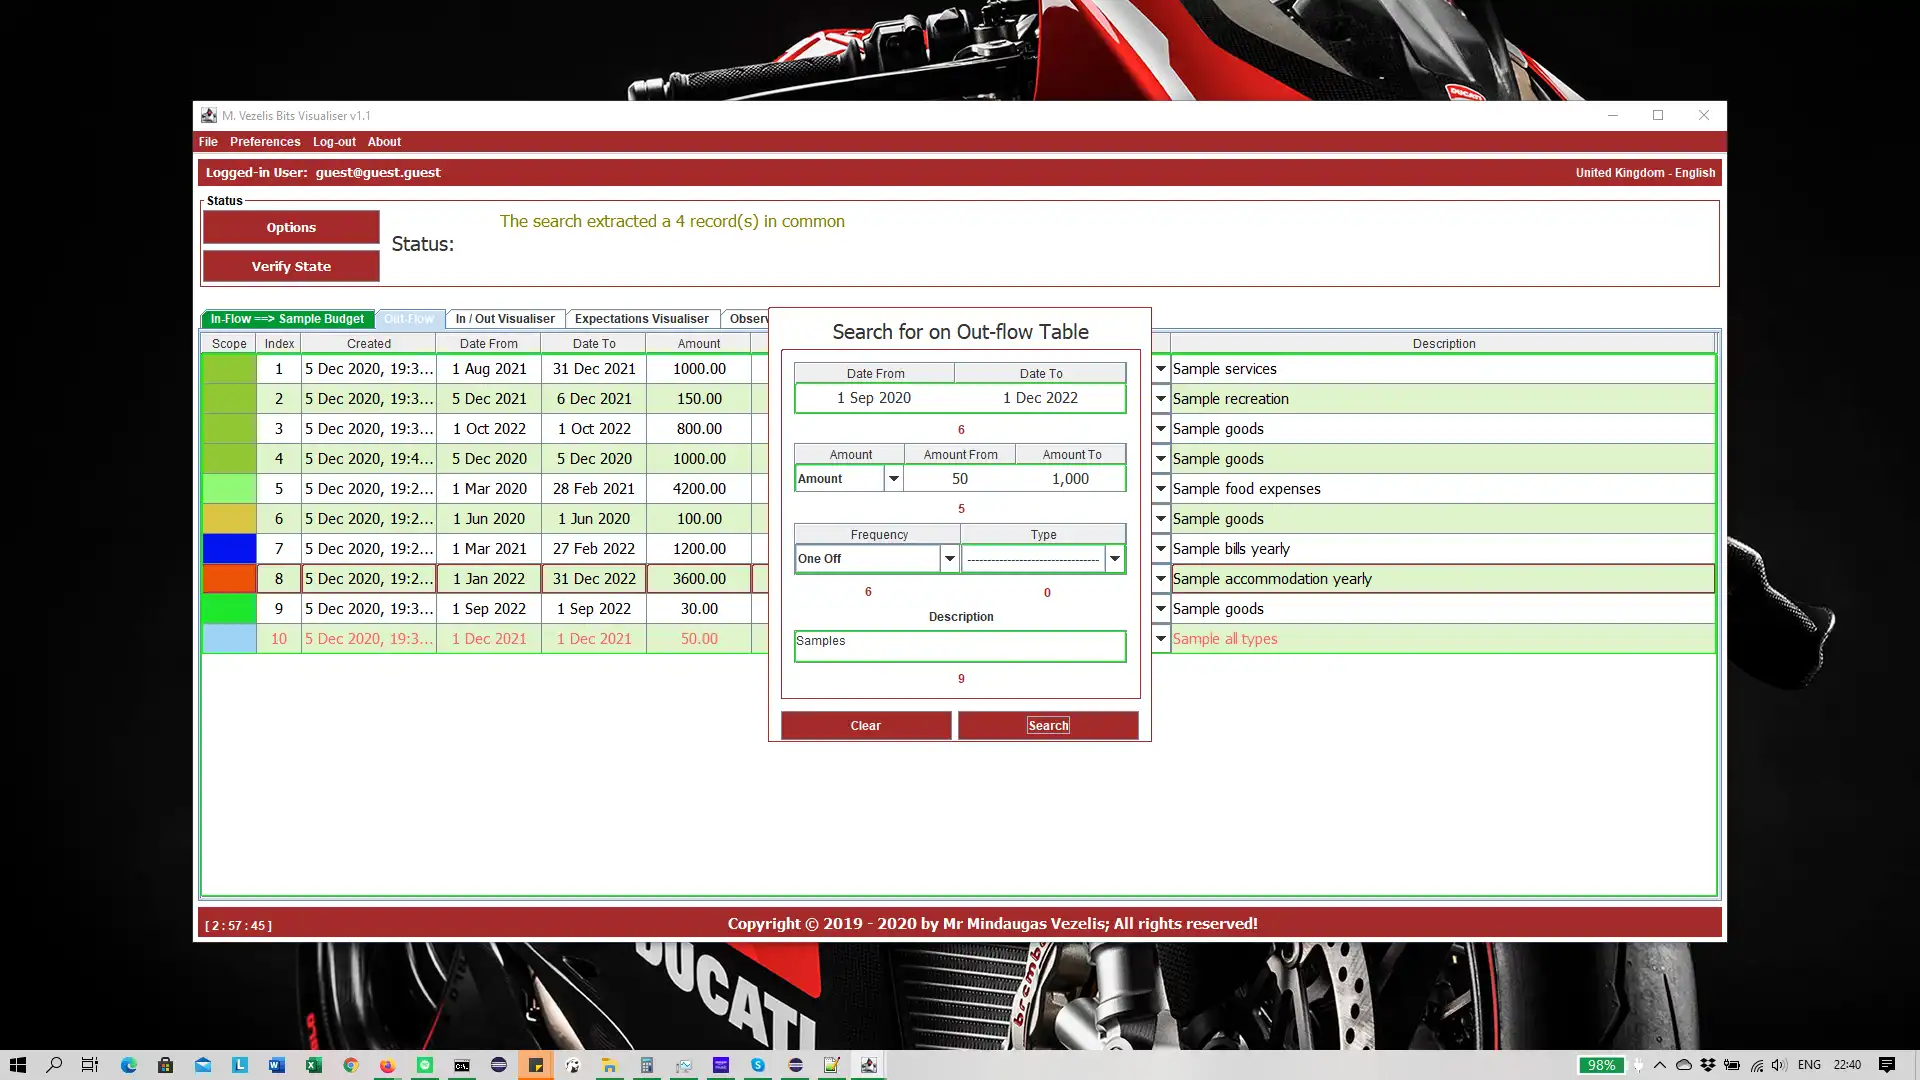
Task: Click the Observations tab icon
Action: point(748,318)
